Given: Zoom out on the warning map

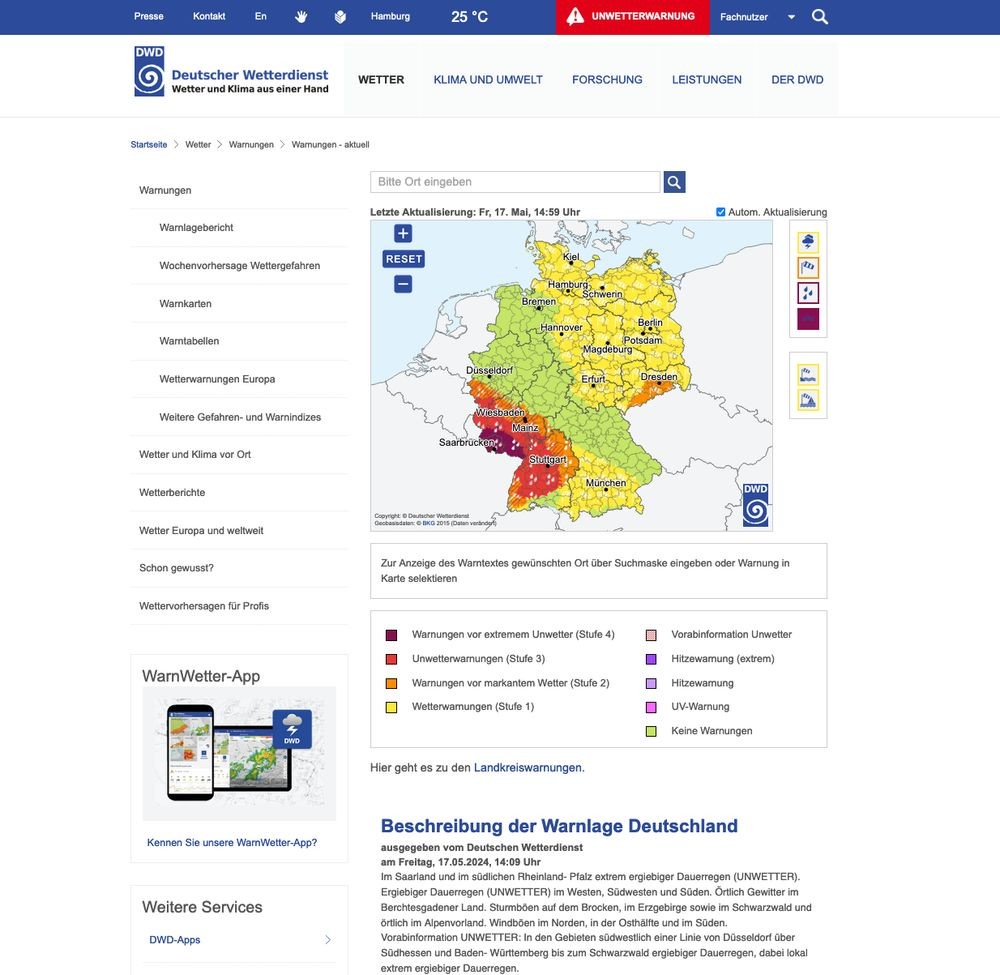Looking at the screenshot, I should tap(403, 284).
